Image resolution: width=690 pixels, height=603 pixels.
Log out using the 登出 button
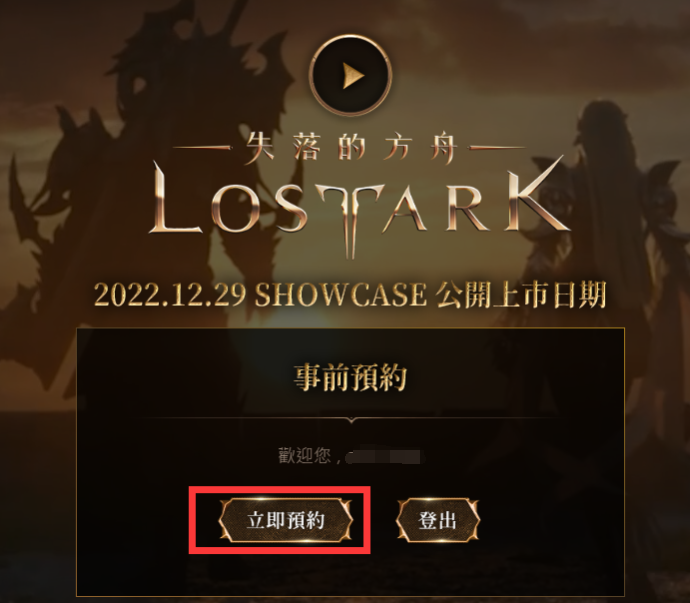click(437, 520)
